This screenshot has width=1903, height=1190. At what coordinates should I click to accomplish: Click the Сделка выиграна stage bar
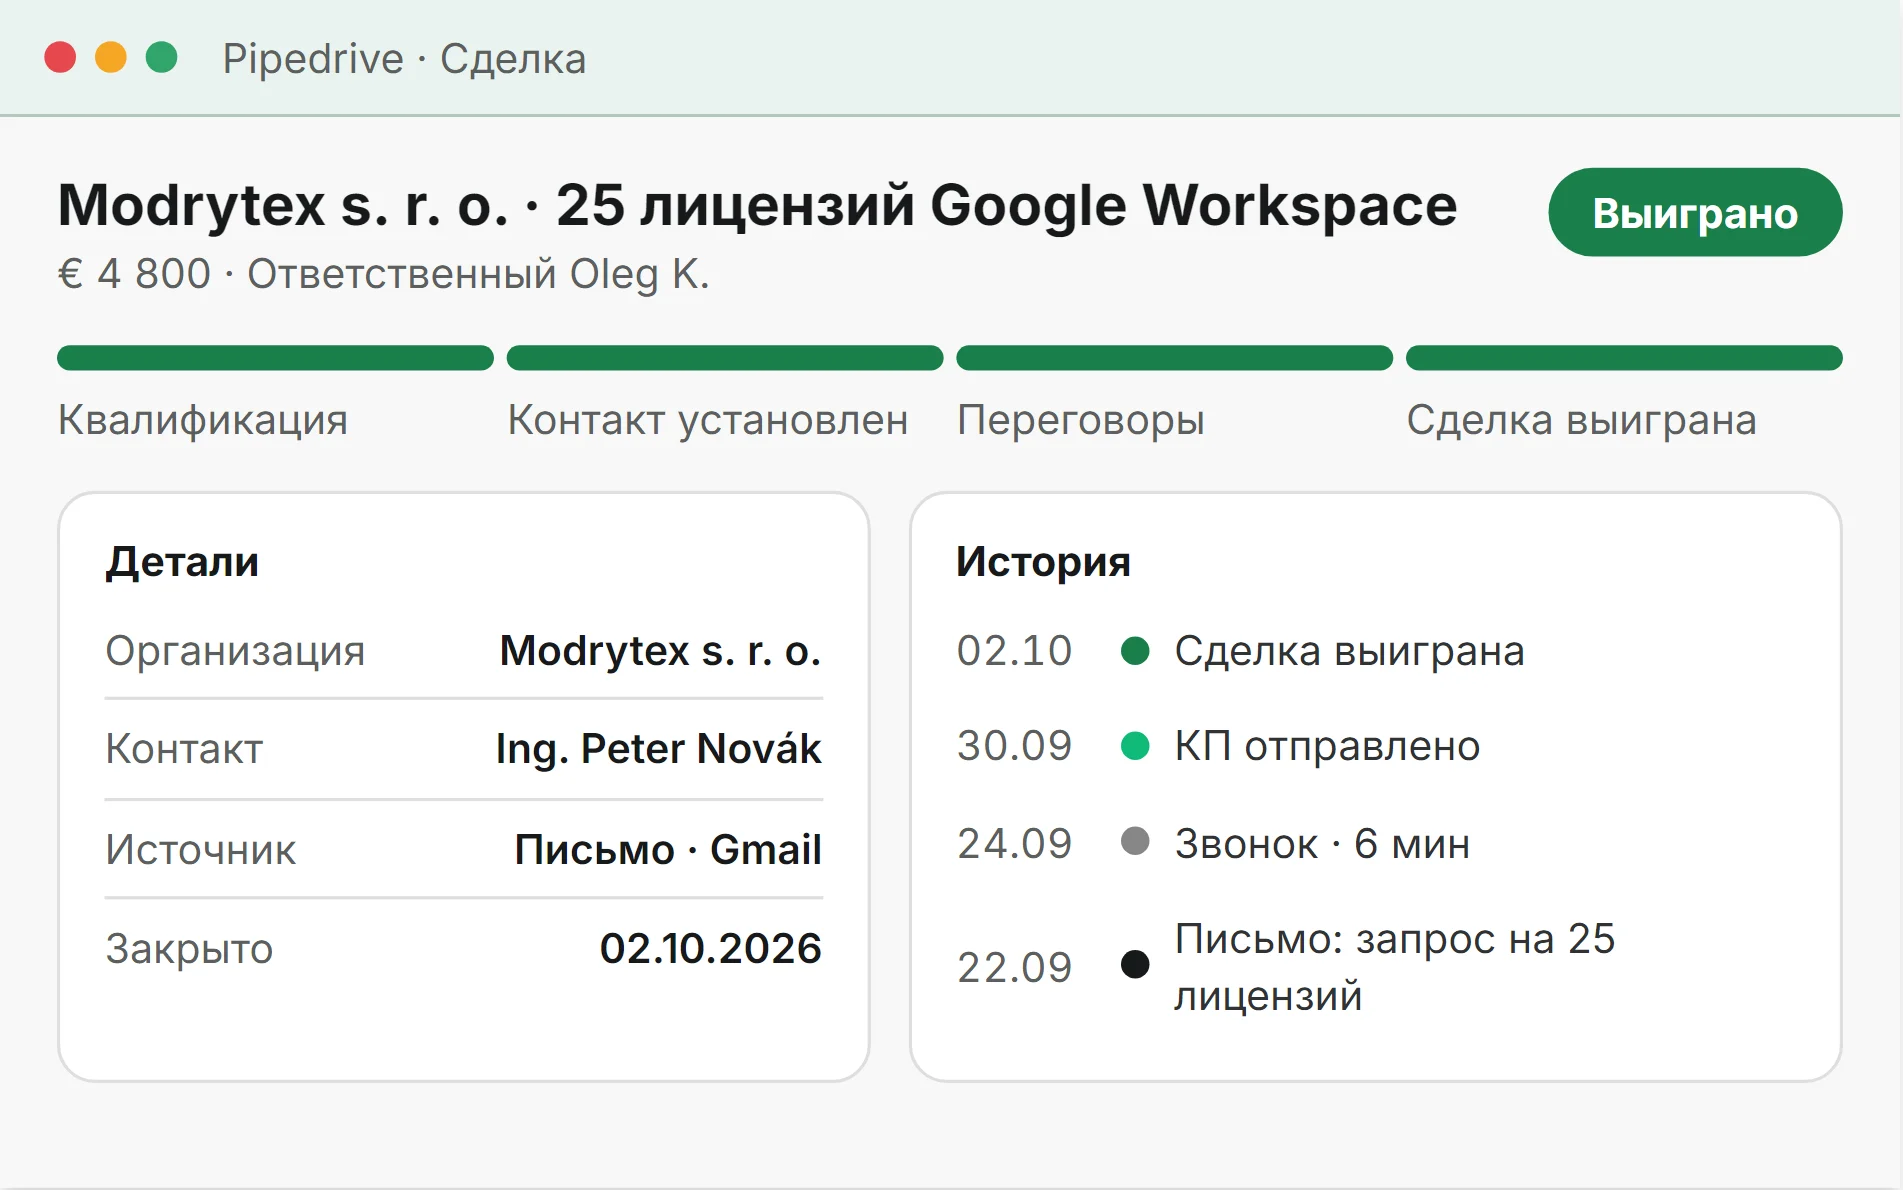tap(1624, 358)
